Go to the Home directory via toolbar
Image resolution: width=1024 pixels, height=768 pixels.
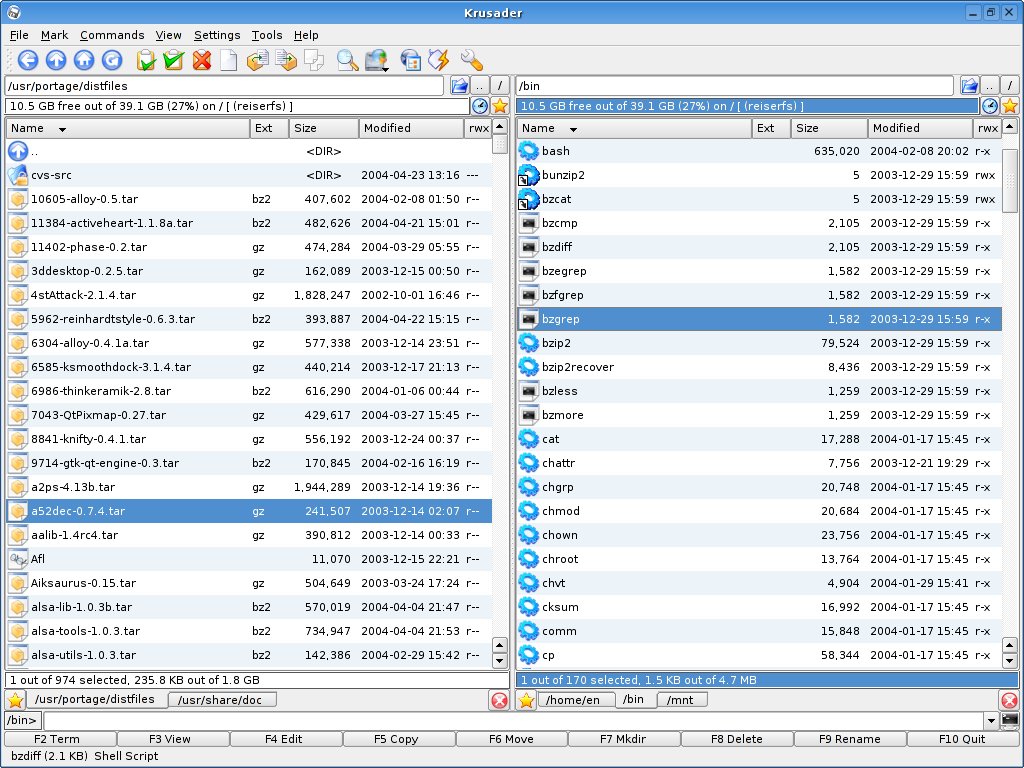[x=84, y=60]
